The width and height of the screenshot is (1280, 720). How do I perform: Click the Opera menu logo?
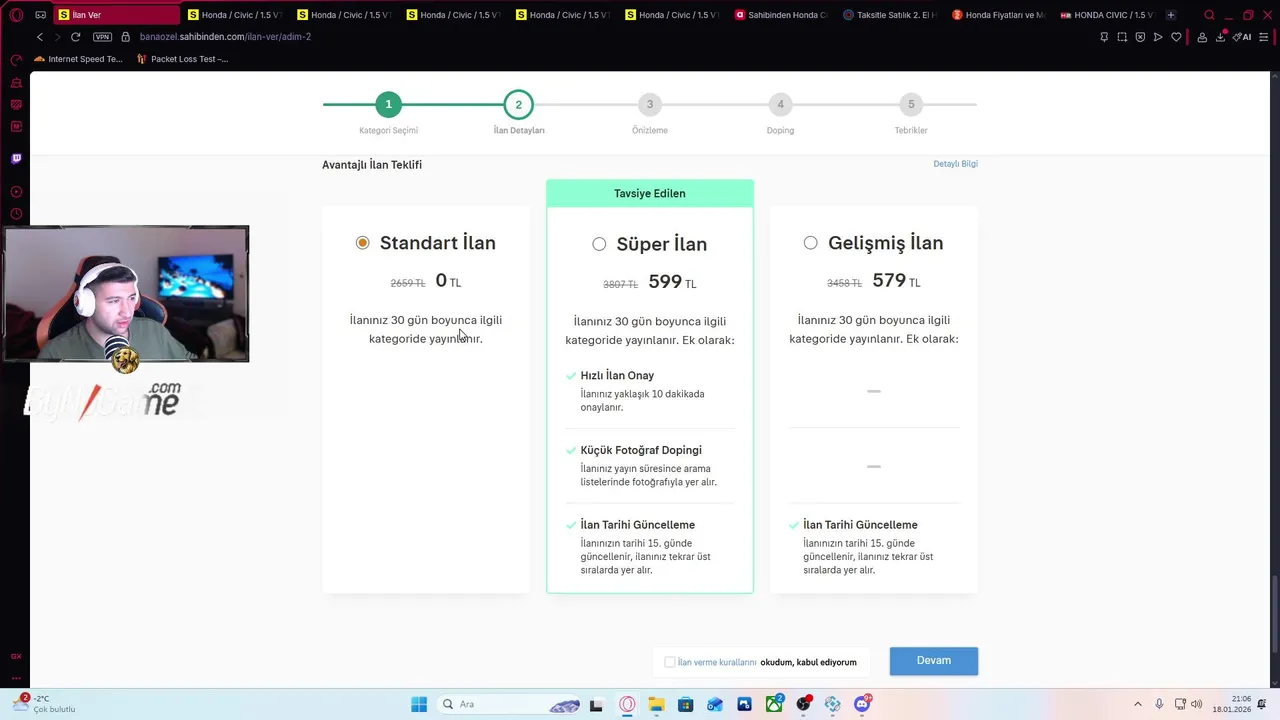pos(16,15)
